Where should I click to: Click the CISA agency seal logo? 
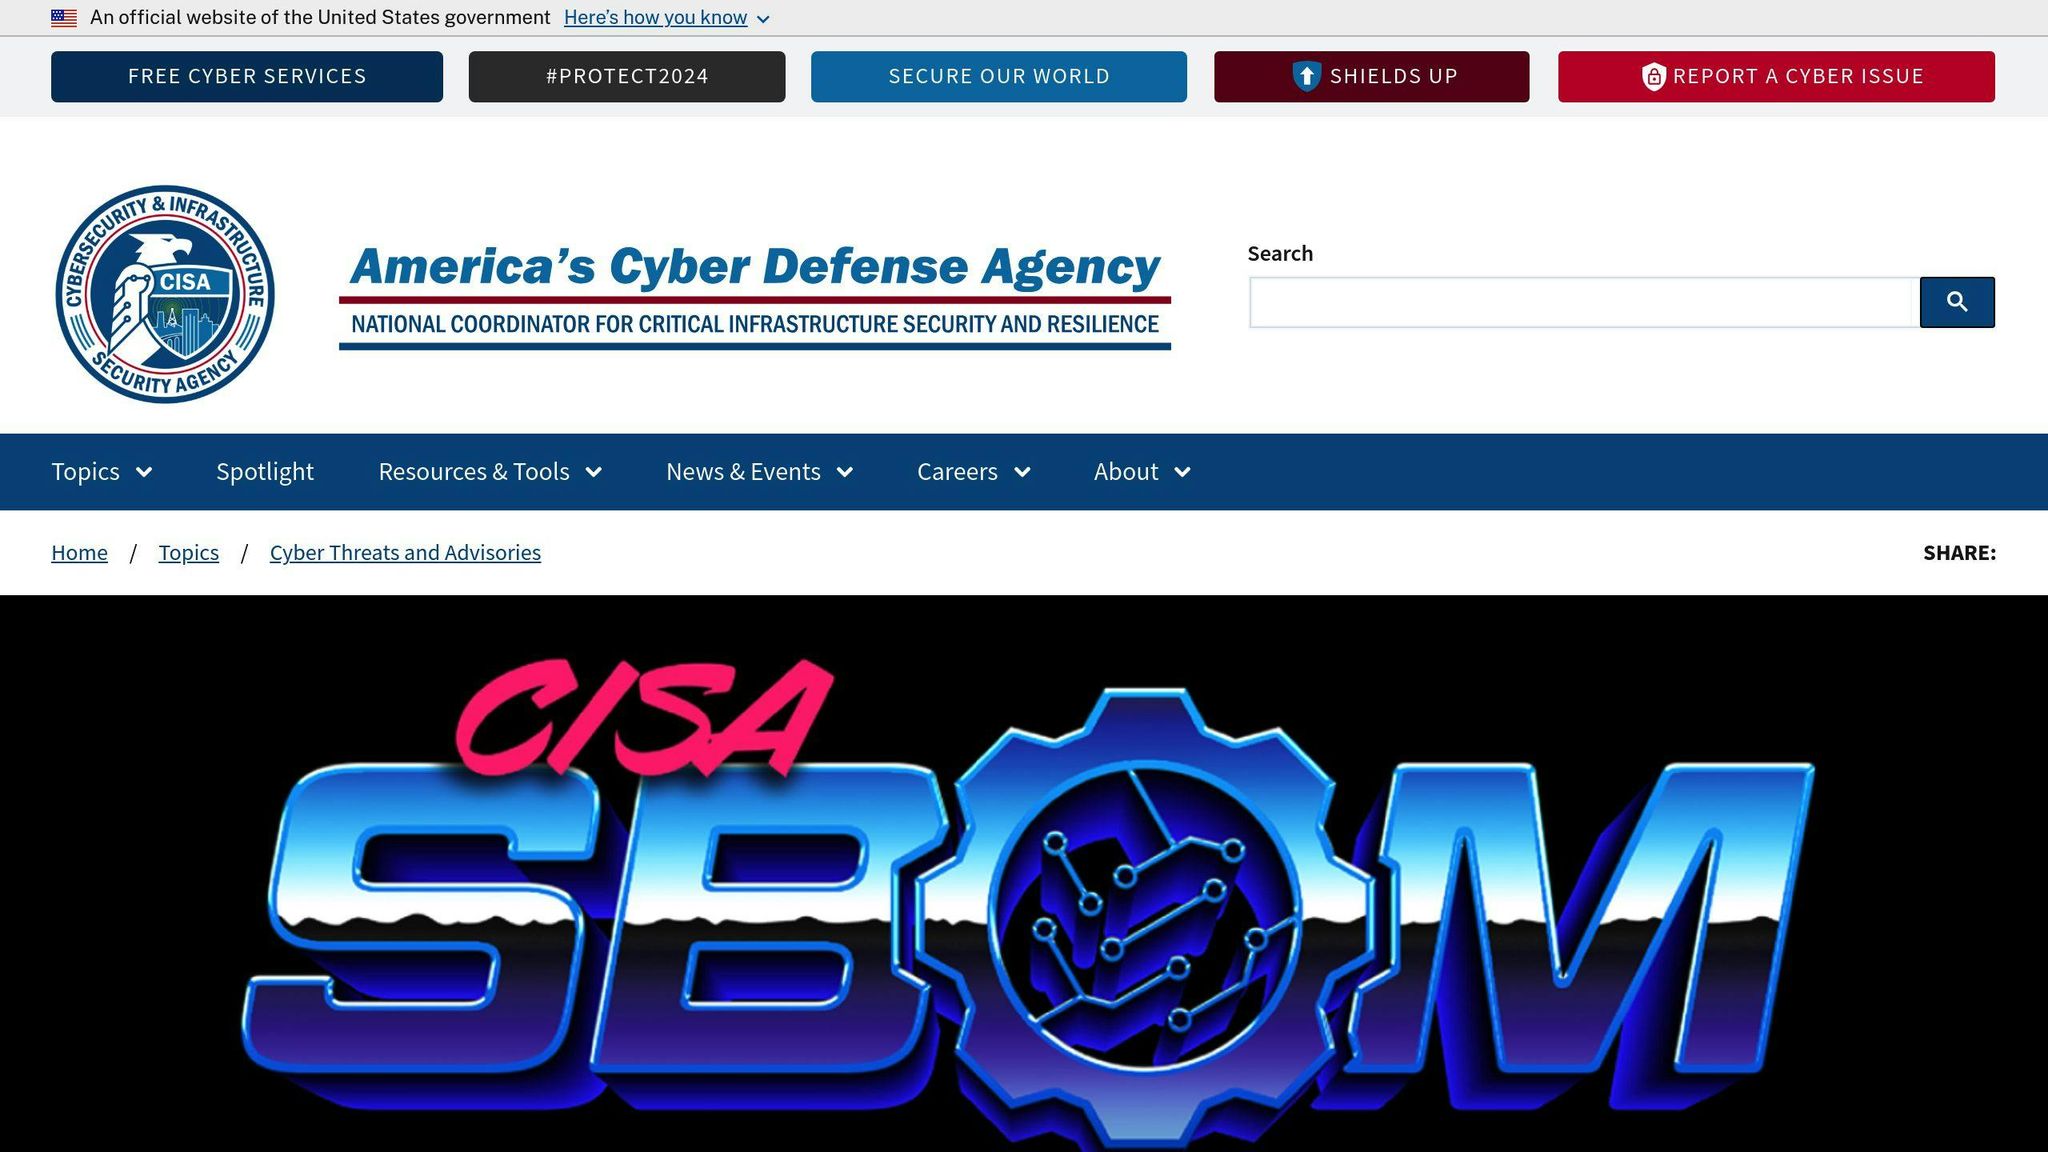[x=165, y=294]
